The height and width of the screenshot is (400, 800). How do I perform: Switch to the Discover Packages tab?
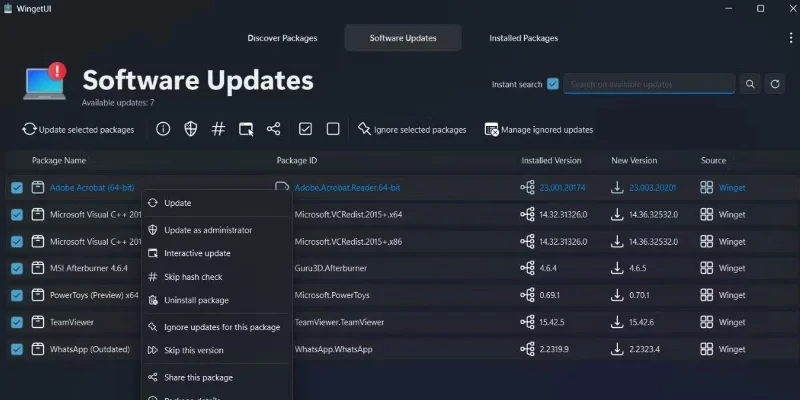tap(282, 38)
